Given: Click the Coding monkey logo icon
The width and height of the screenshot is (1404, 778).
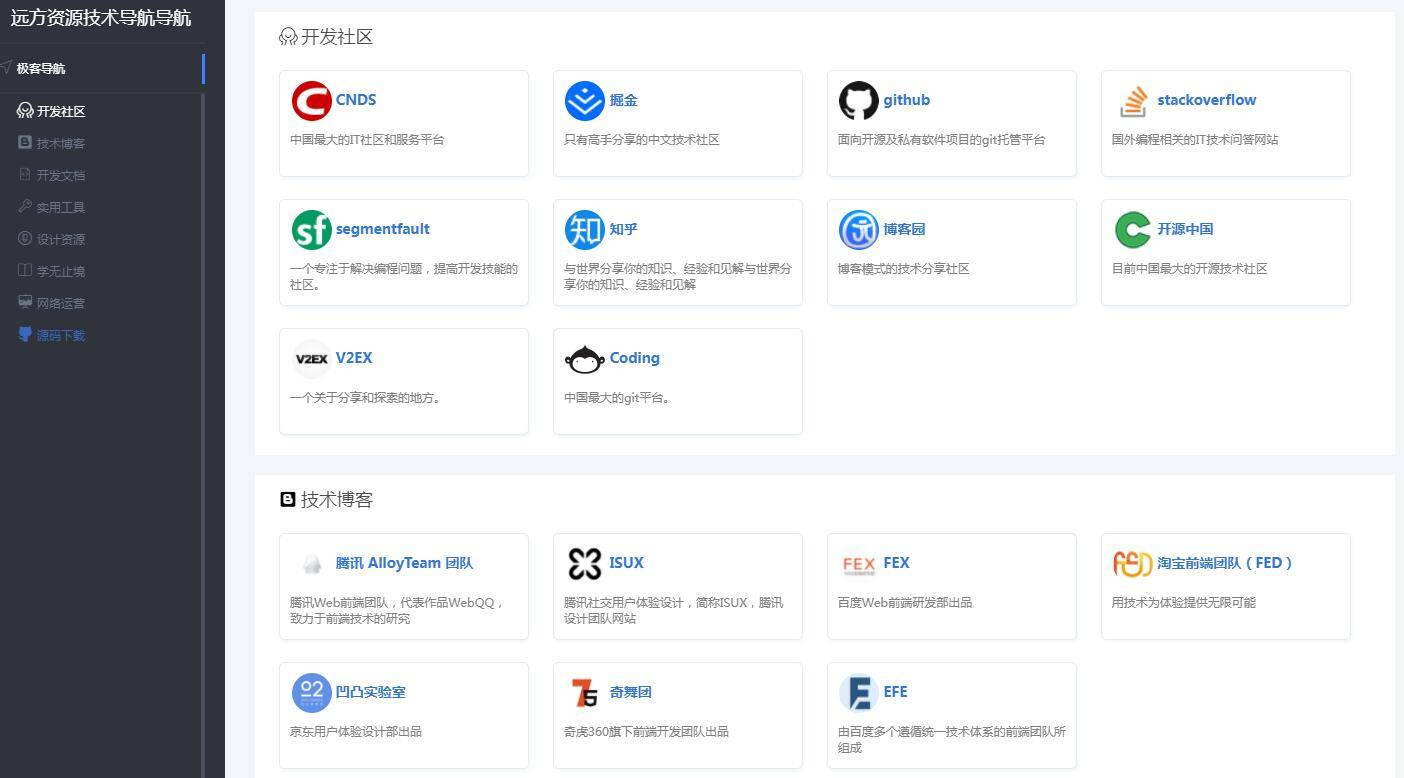Looking at the screenshot, I should click(585, 359).
